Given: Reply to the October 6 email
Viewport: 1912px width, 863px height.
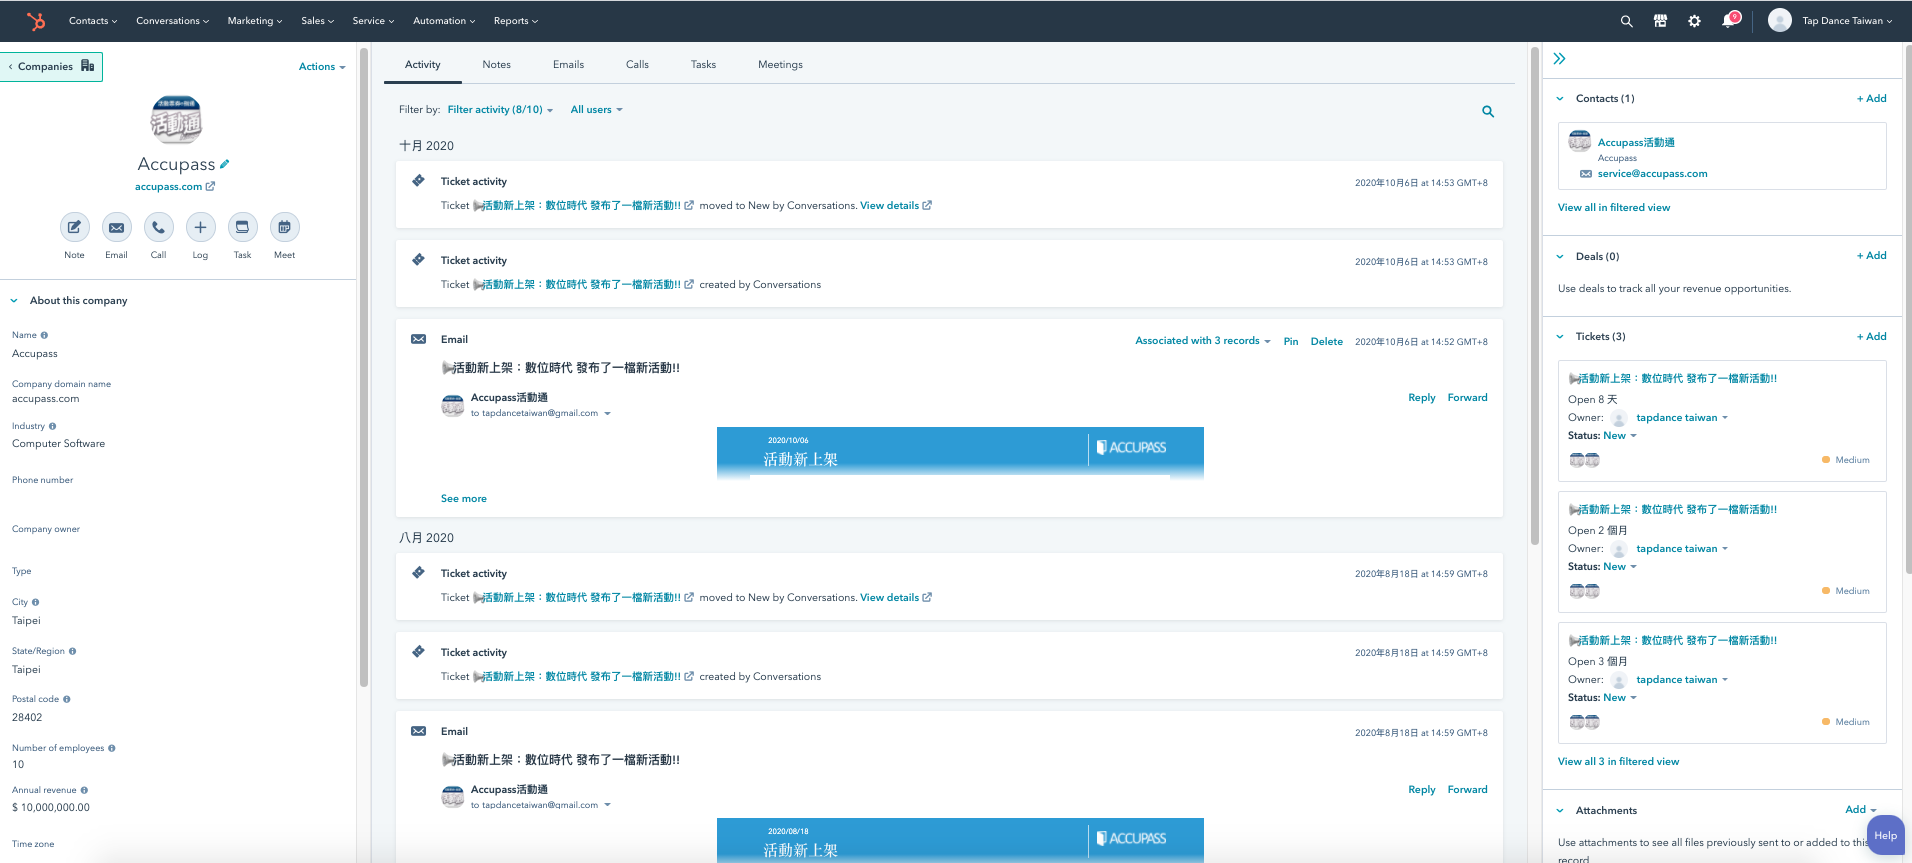Looking at the screenshot, I should click(1421, 397).
